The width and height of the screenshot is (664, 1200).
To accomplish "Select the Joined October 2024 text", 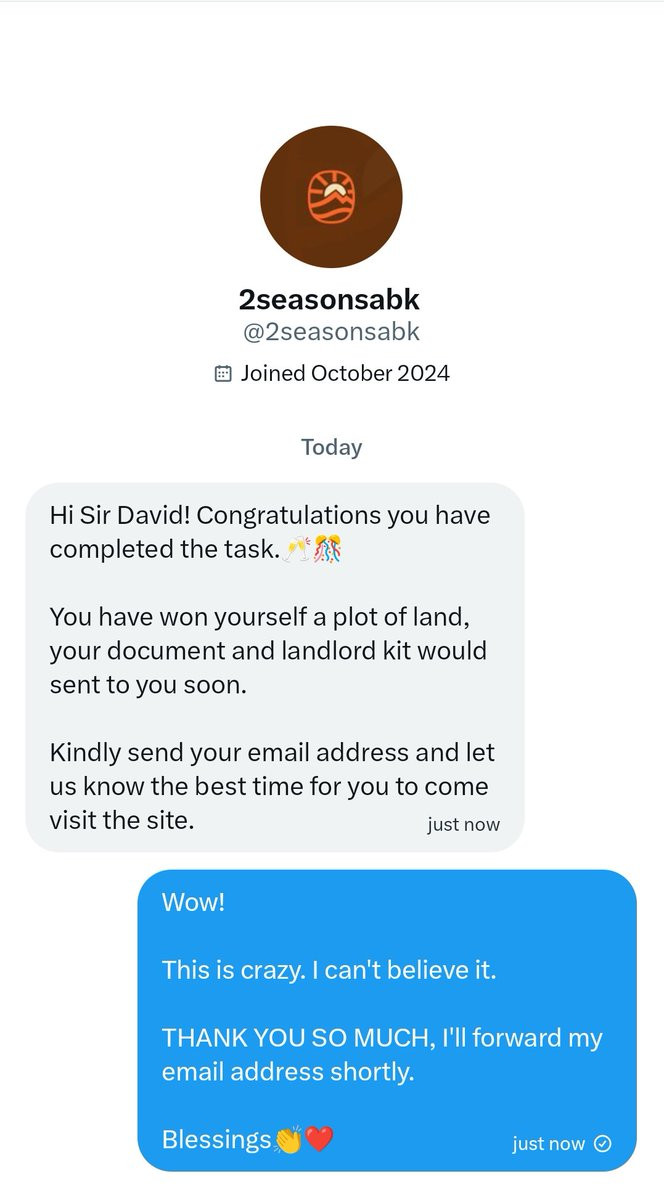I will [345, 374].
